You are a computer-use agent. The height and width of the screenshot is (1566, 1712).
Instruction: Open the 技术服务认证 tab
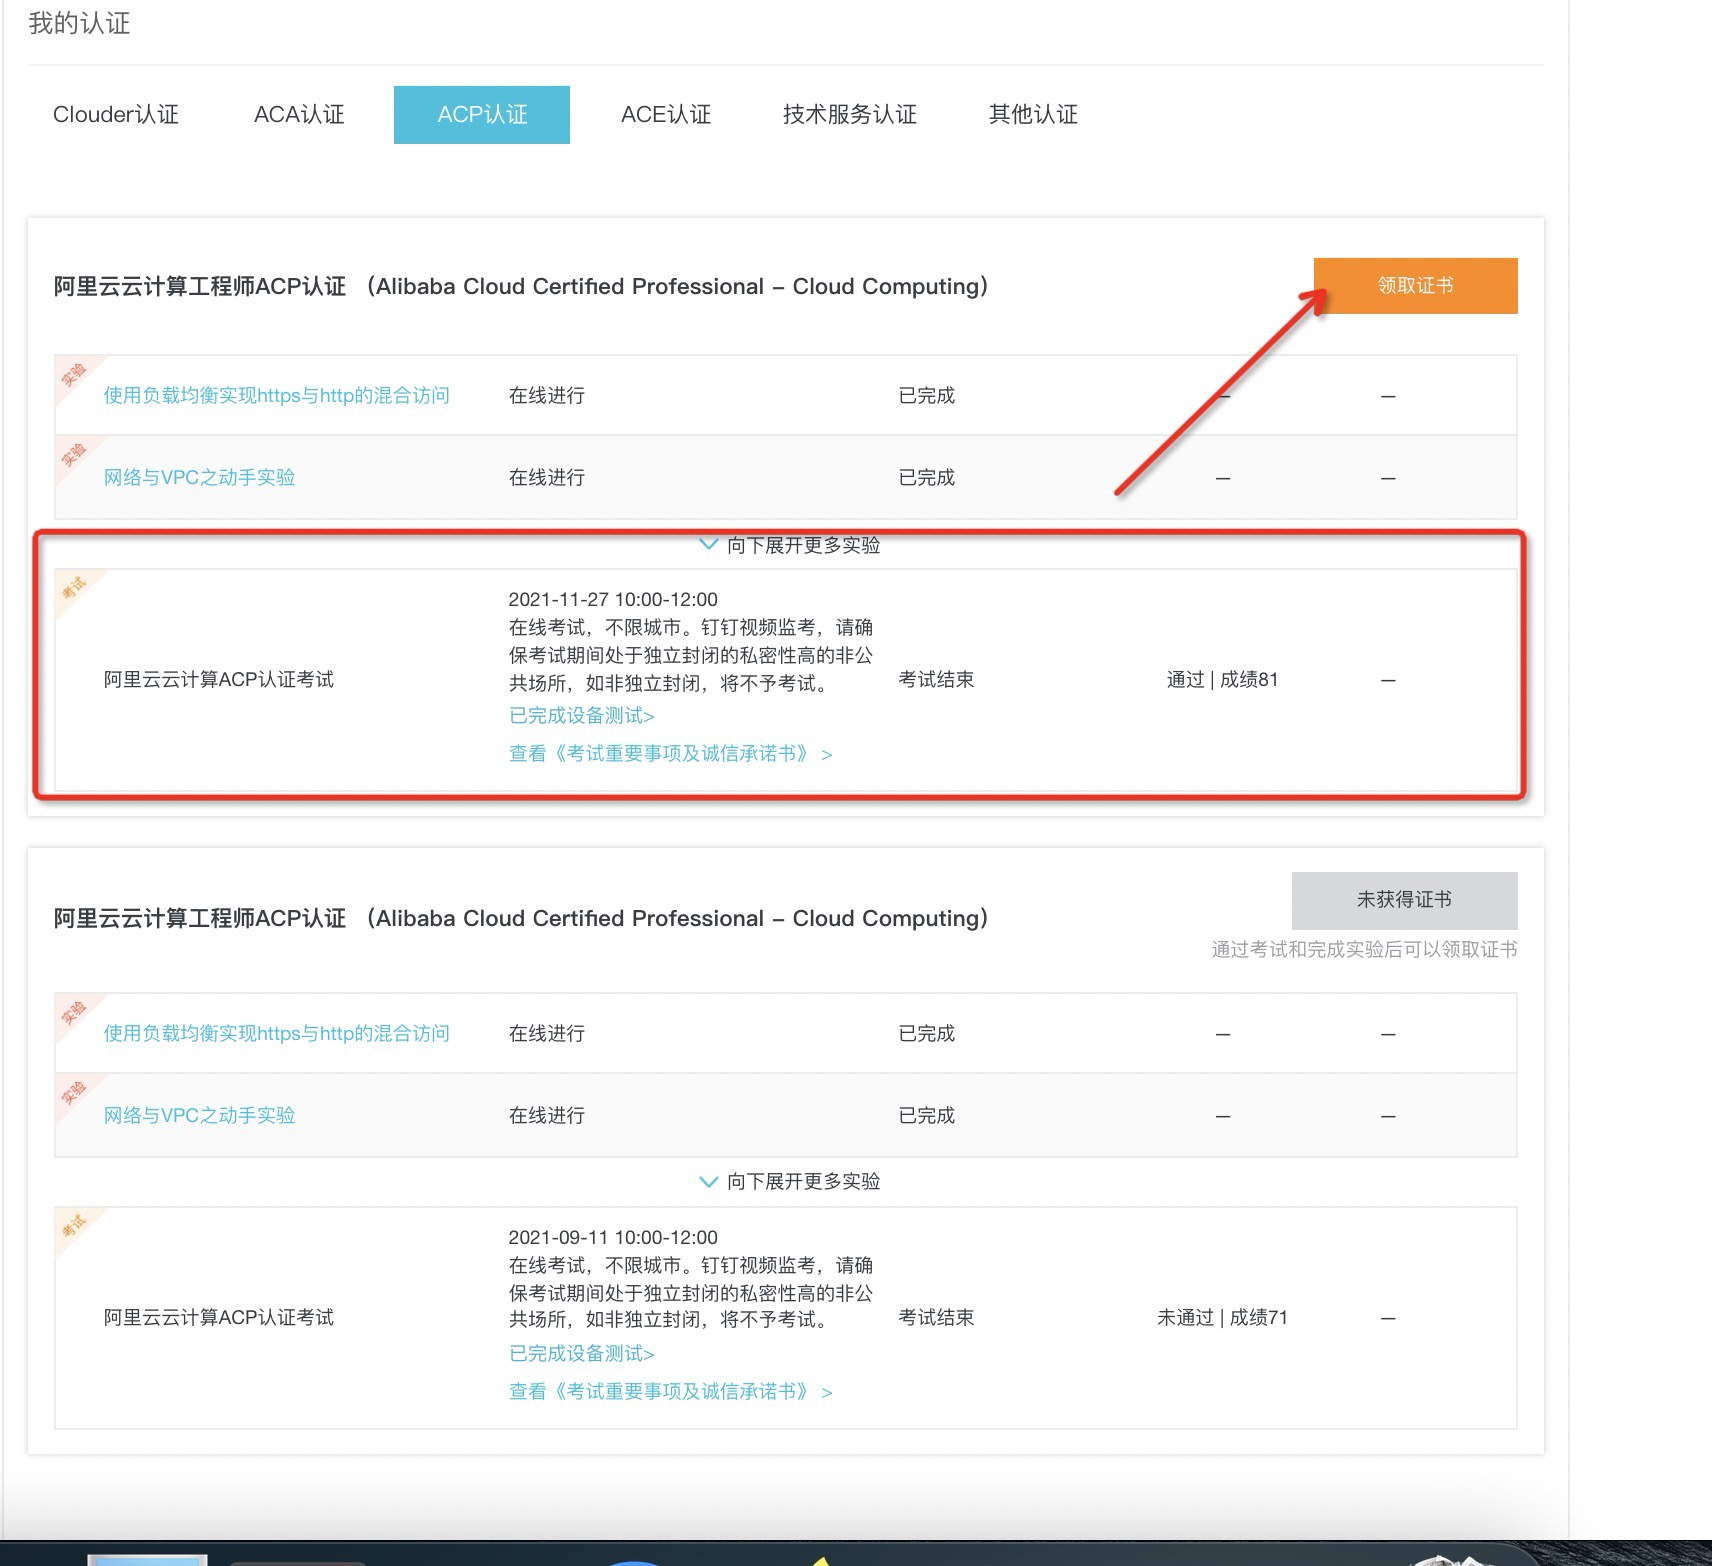point(850,115)
